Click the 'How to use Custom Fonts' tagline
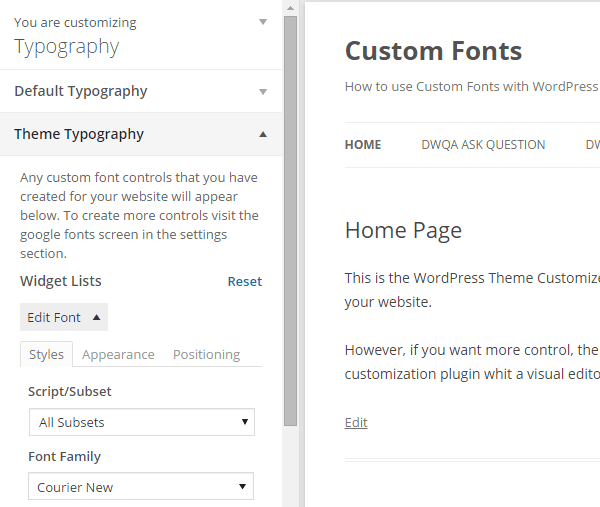Viewport: 600px width, 507px height. point(471,86)
